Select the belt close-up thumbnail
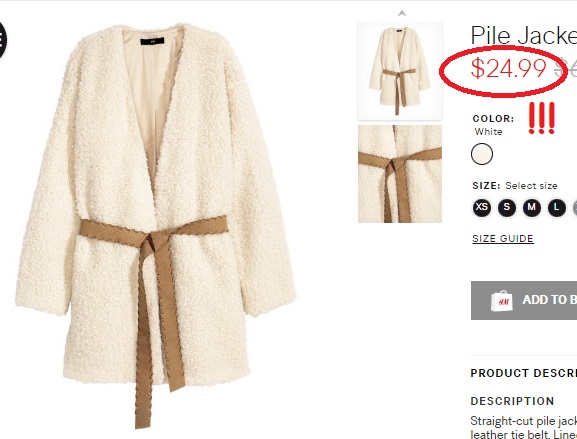Image resolution: width=577 pixels, height=439 pixels. tap(400, 174)
